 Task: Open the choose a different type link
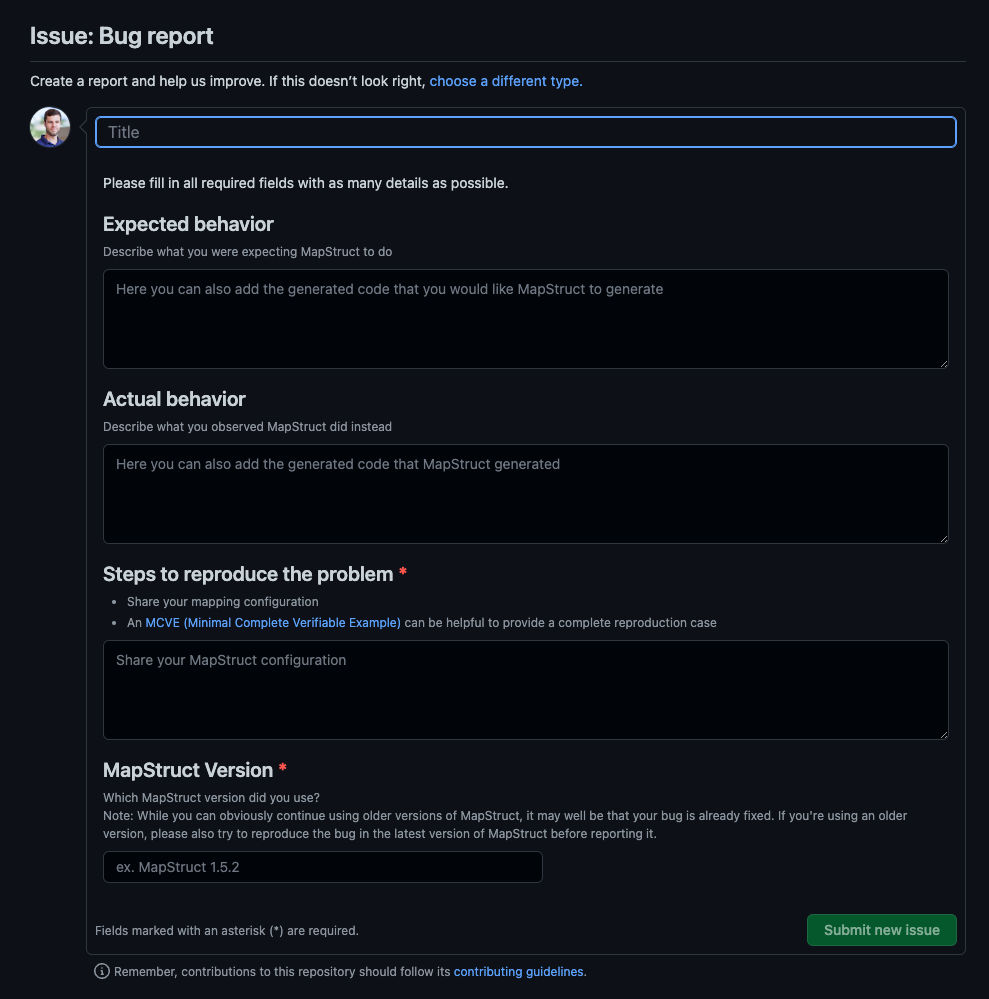(506, 81)
